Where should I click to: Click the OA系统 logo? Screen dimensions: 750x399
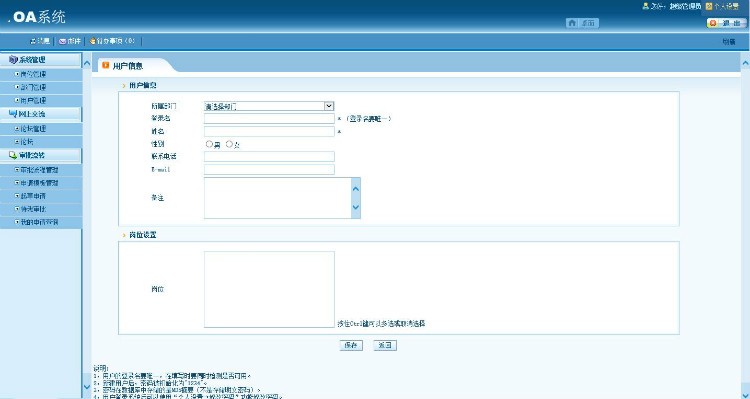pos(36,17)
